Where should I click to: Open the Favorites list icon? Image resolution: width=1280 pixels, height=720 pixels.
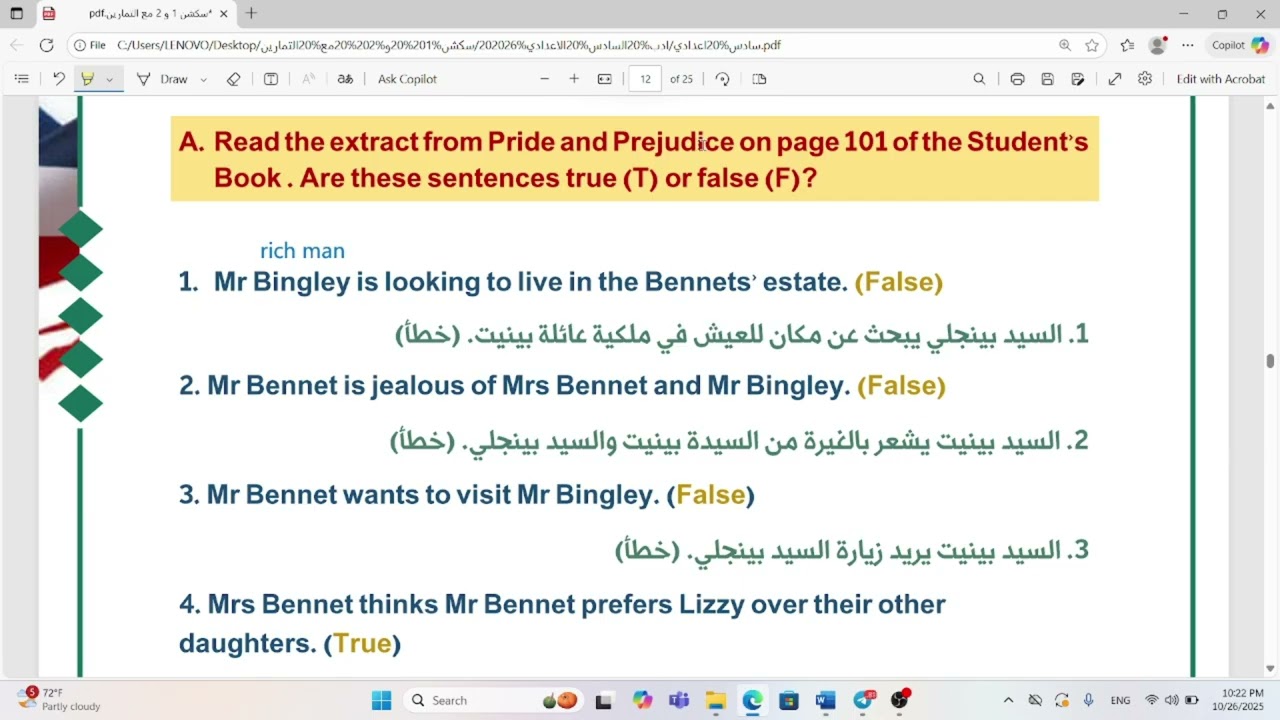[x=1128, y=45]
